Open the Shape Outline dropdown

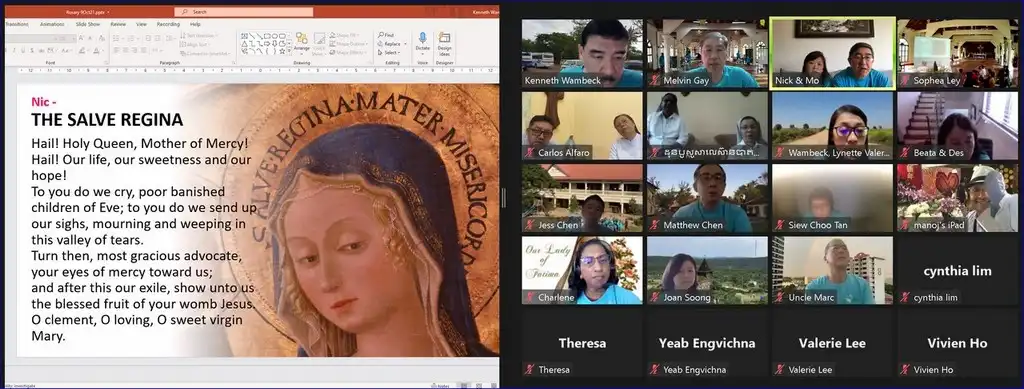(x=349, y=44)
